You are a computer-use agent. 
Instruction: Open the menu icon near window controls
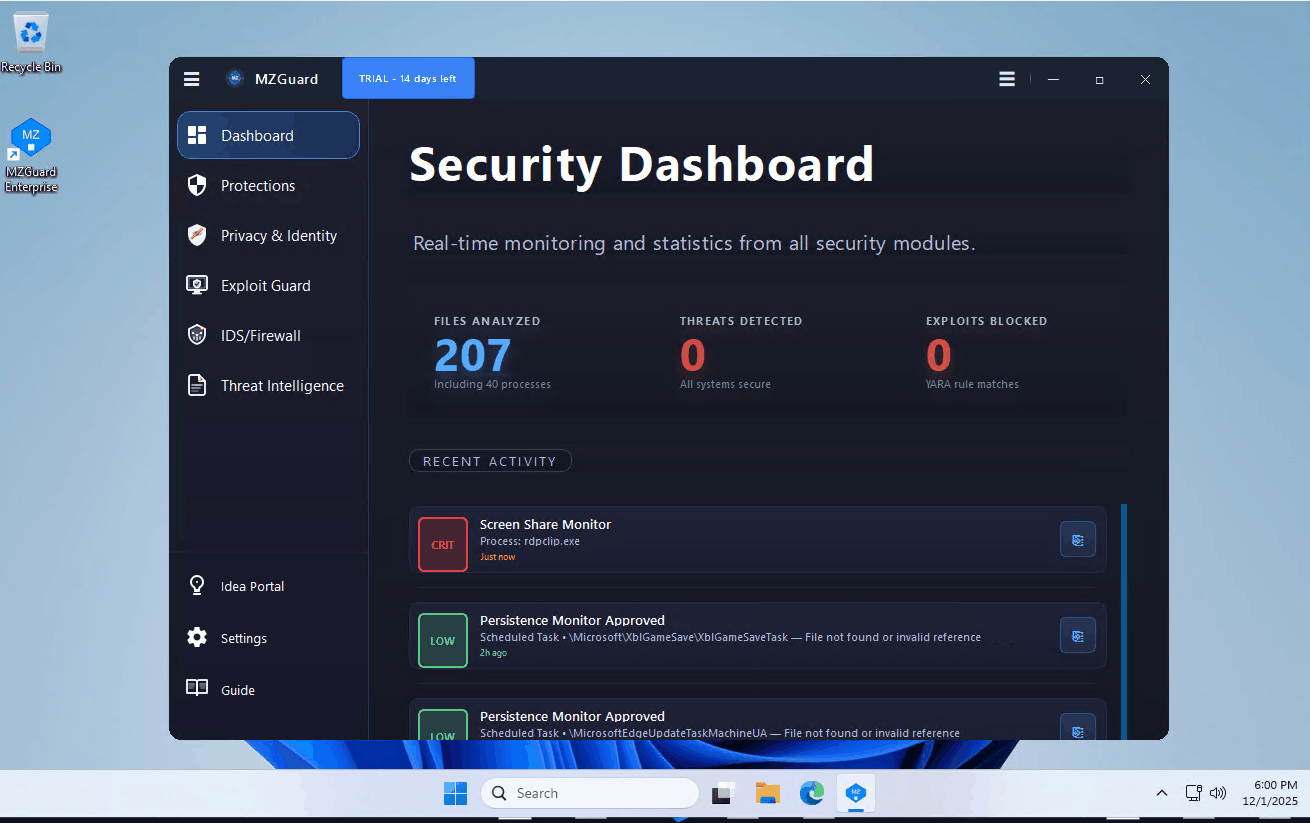click(x=1006, y=78)
